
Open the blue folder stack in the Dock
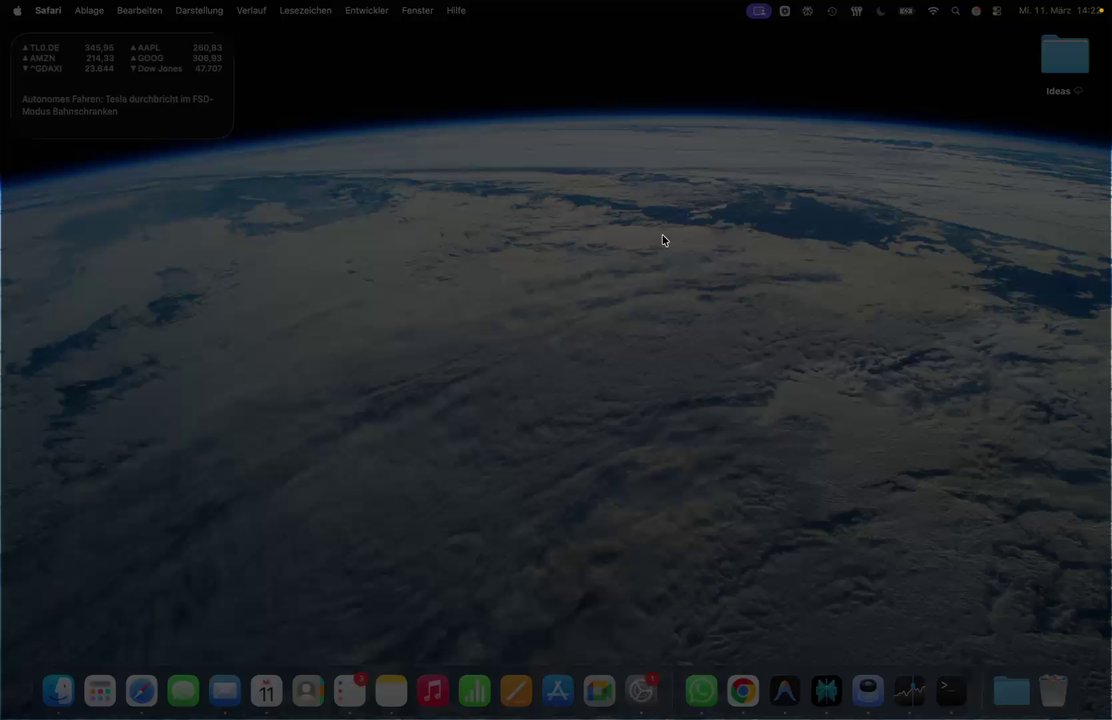coord(1011,691)
